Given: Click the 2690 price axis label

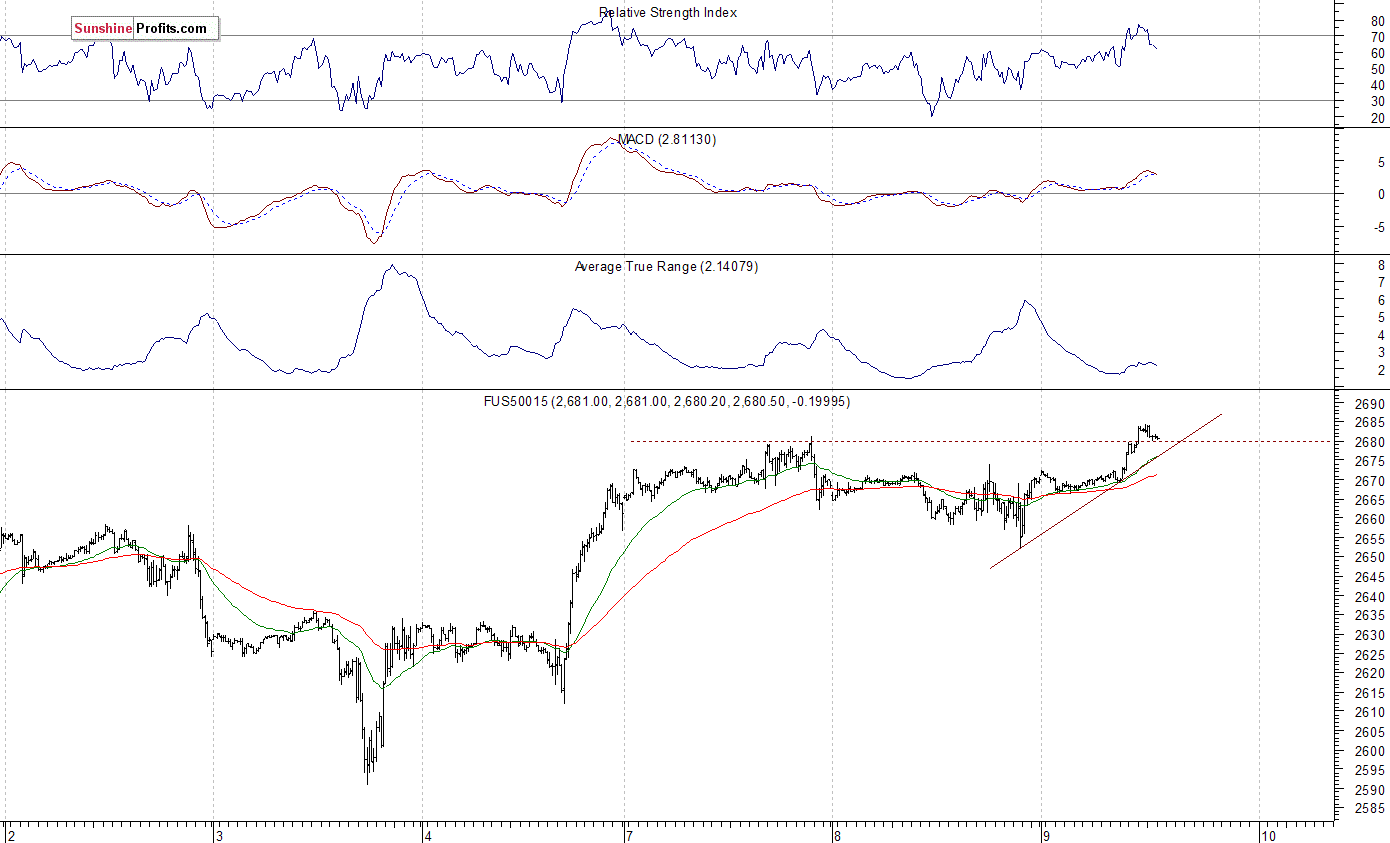Looking at the screenshot, I should click(x=1370, y=404).
